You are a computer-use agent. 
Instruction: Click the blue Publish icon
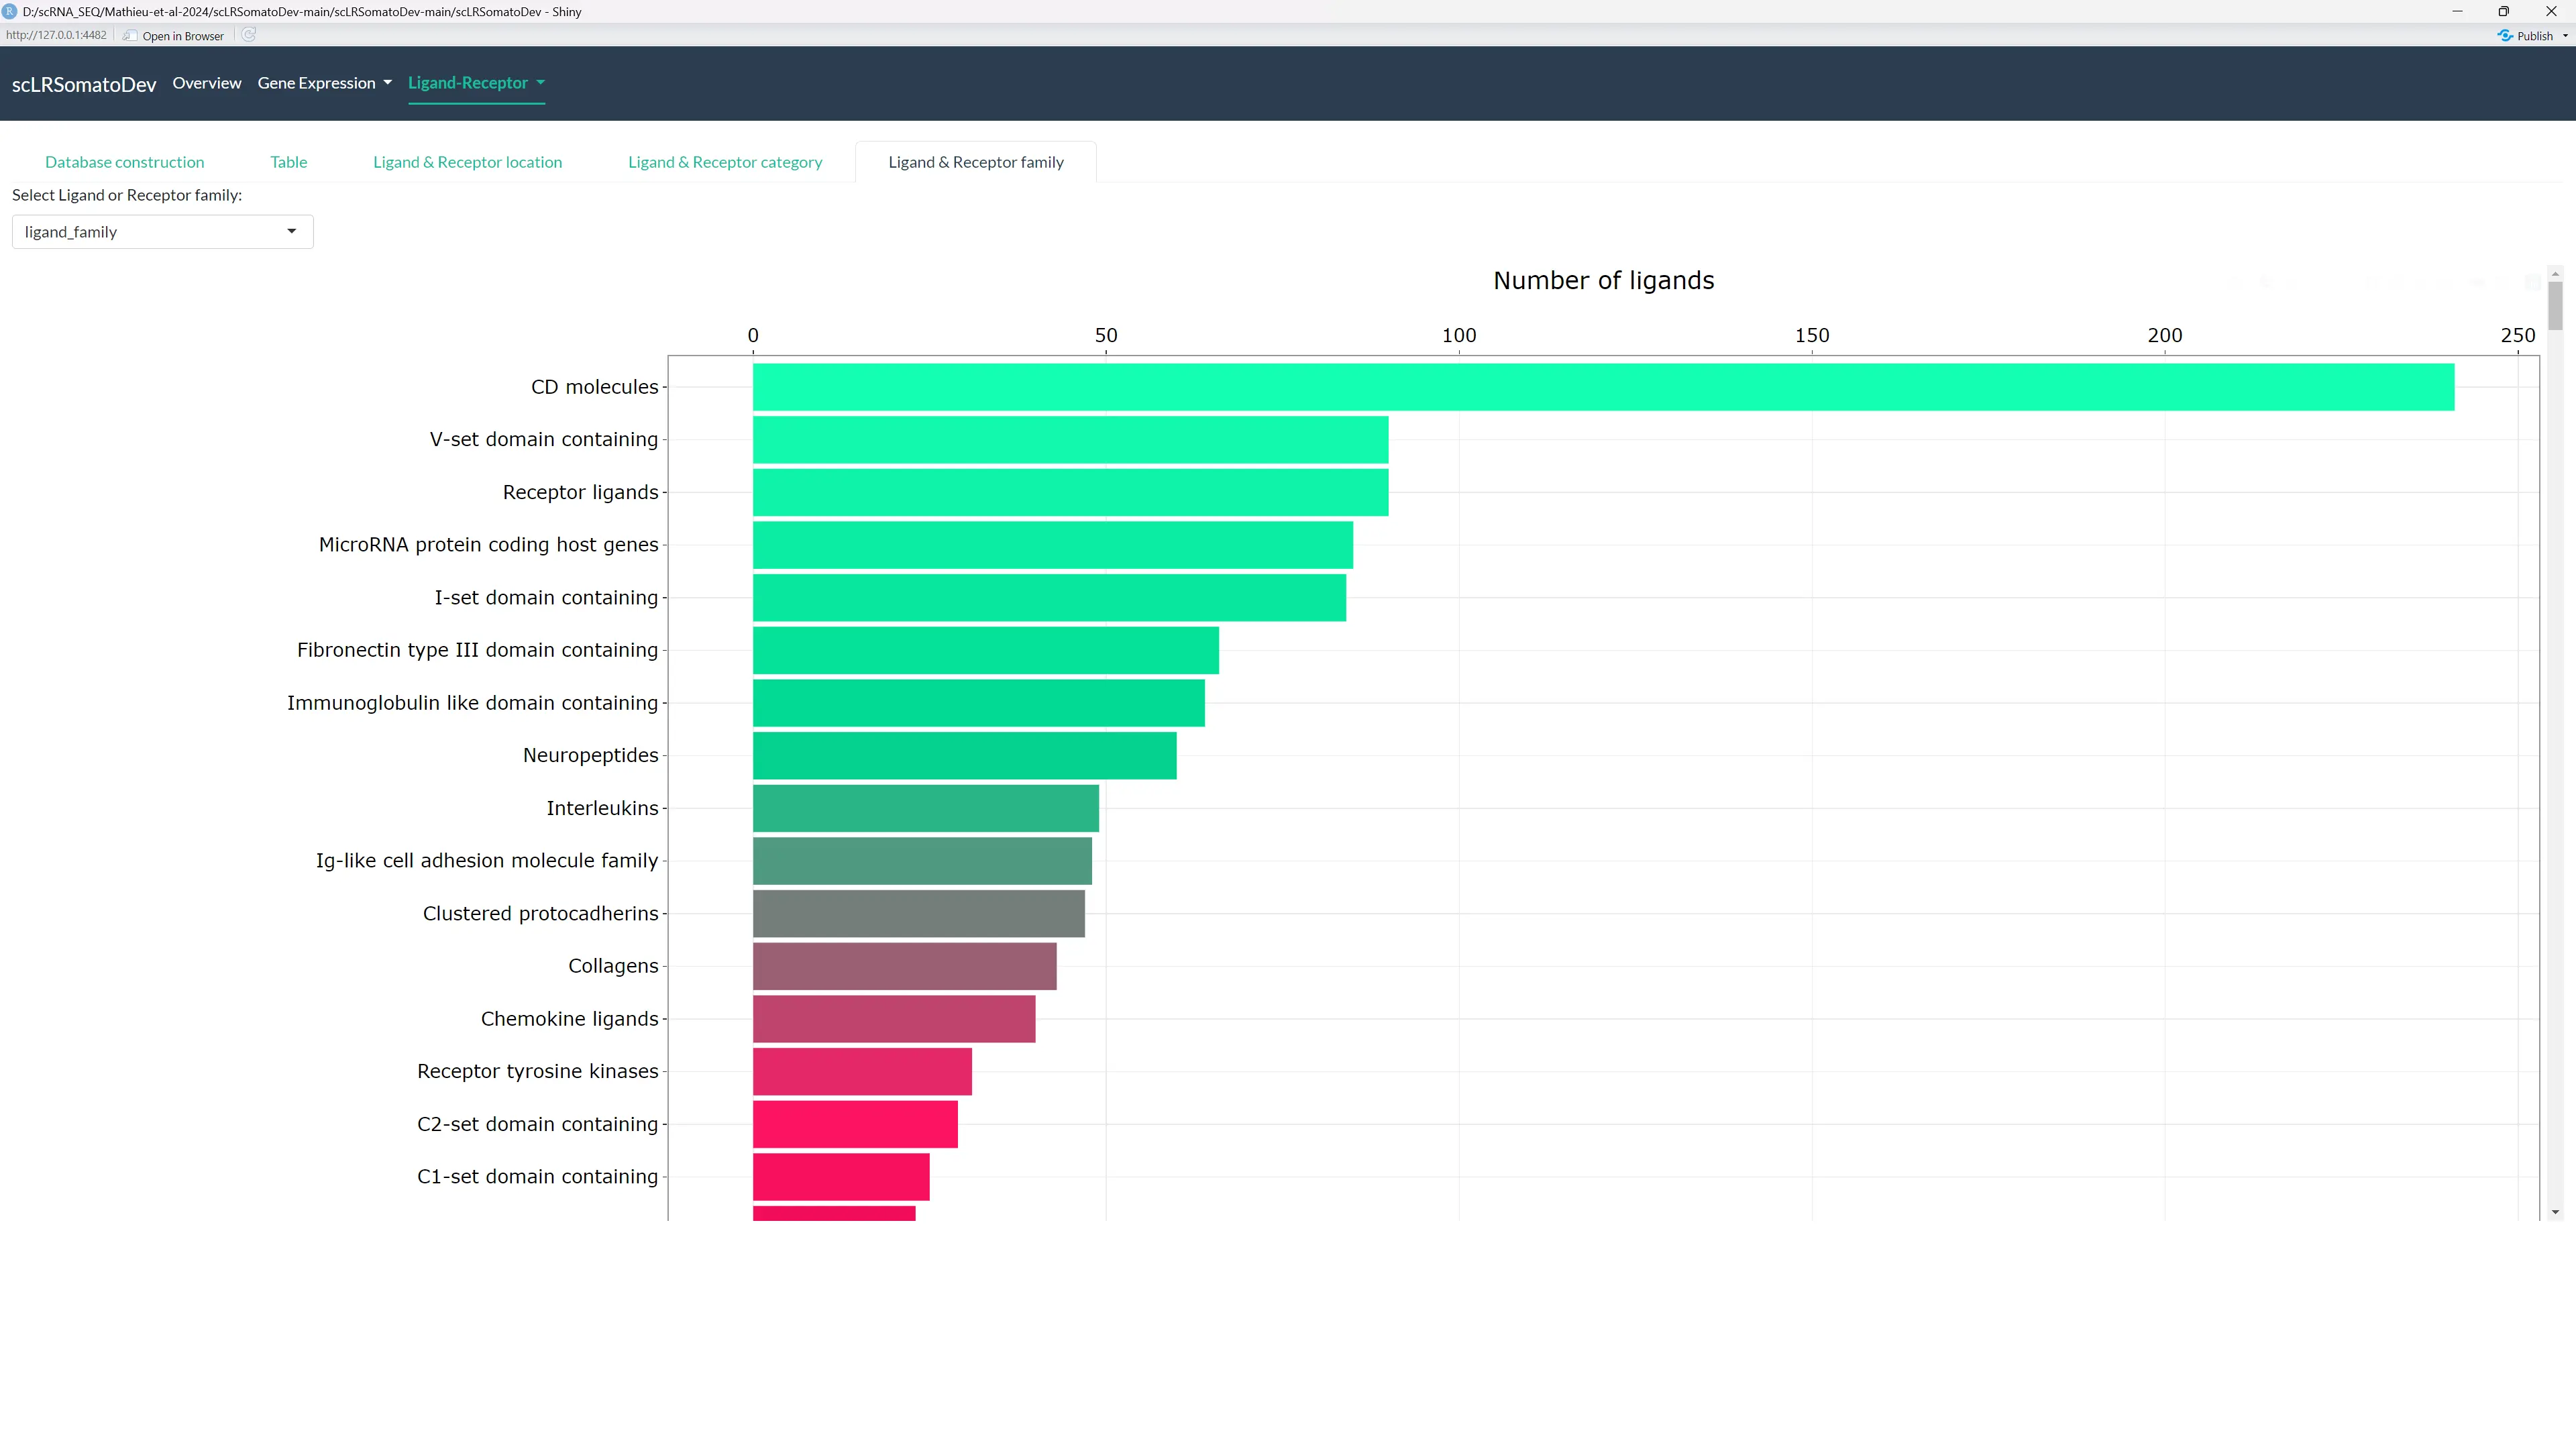click(x=2505, y=35)
